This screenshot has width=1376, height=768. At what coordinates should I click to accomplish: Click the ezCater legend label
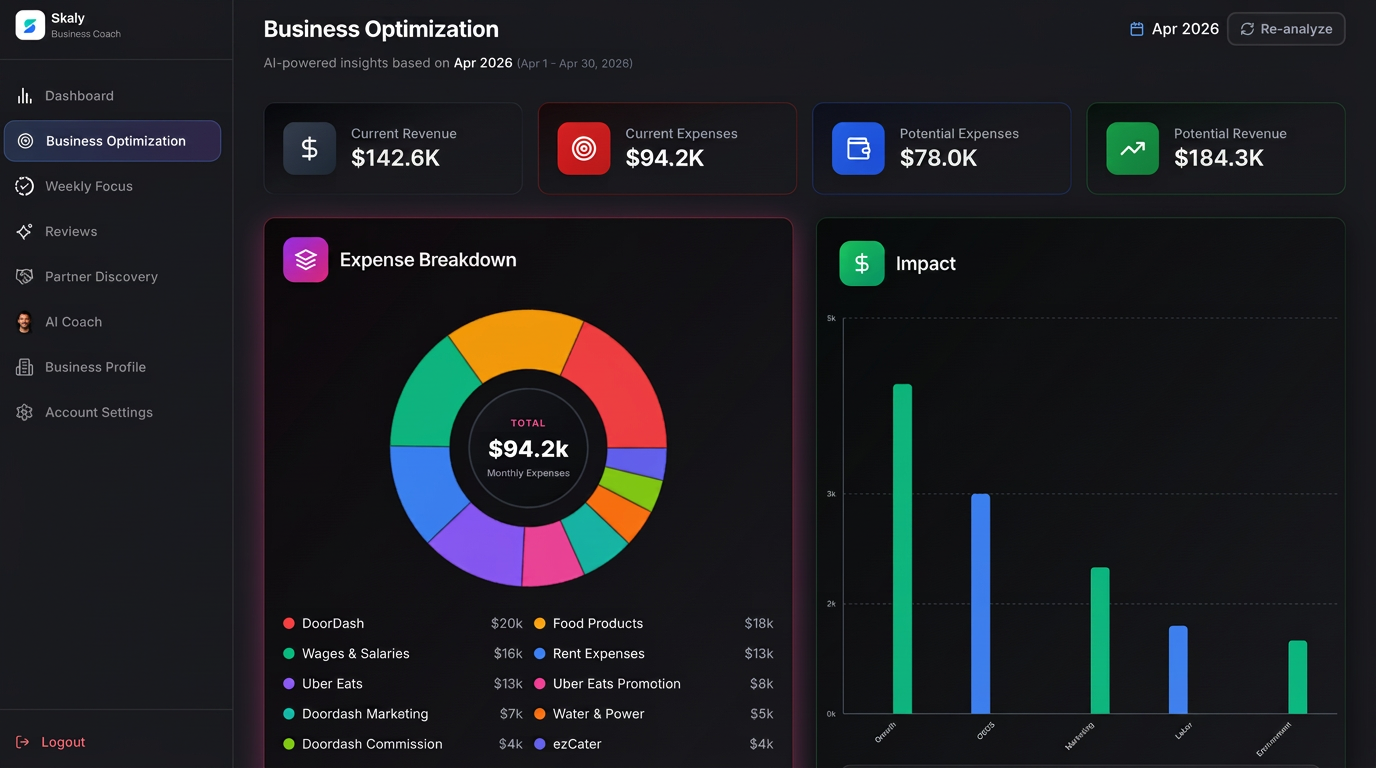577,744
